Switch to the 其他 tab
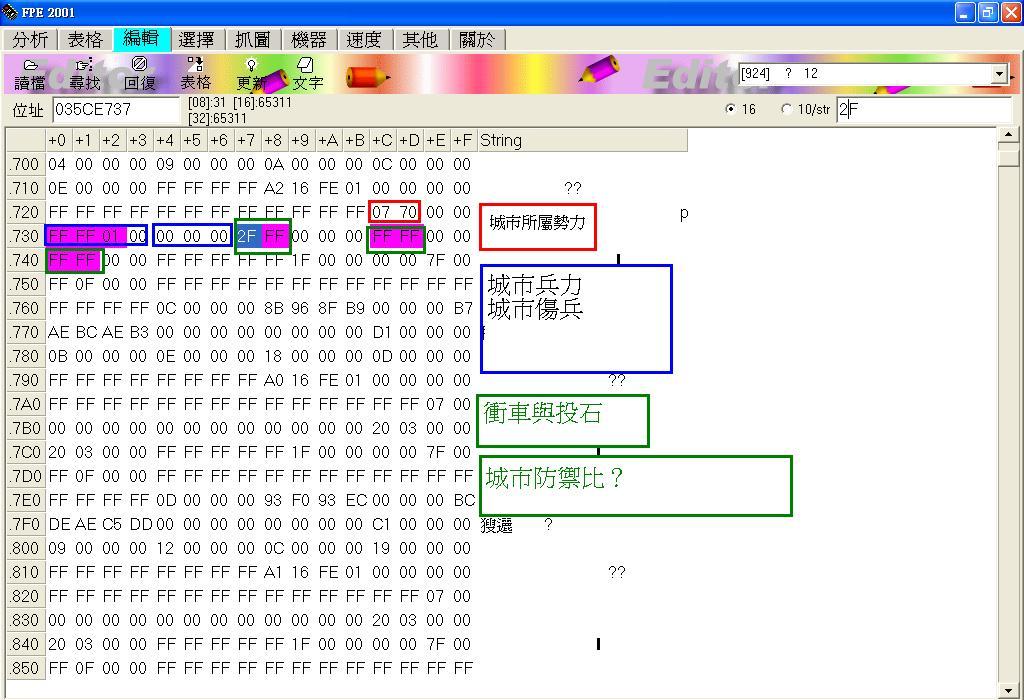Screen dimensions: 1024x700 tap(421, 40)
